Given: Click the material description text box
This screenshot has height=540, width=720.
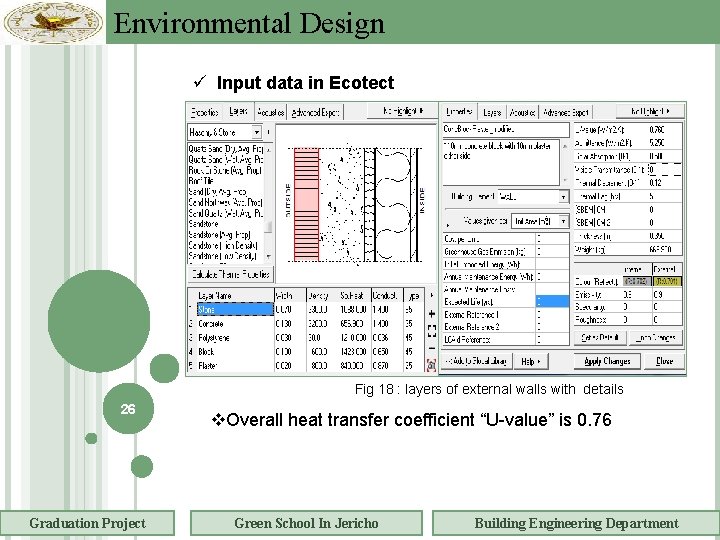Looking at the screenshot, I should pyautogui.click(x=501, y=163).
